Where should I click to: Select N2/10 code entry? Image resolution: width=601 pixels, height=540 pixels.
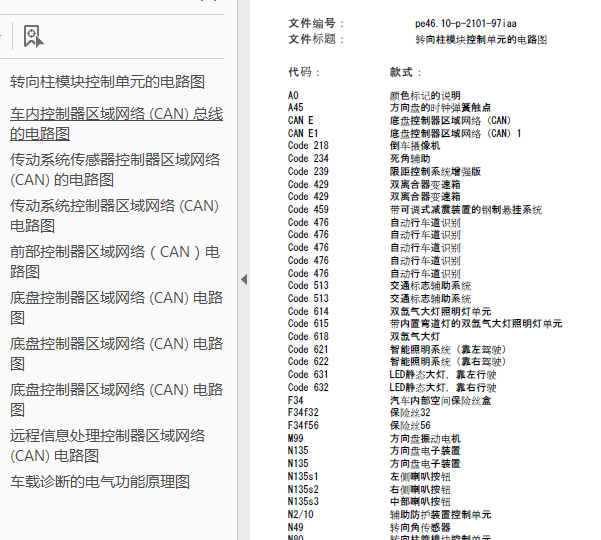300,514
